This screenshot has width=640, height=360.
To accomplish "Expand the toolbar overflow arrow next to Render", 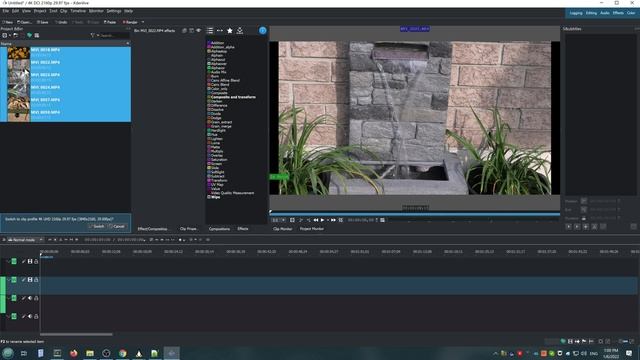I will click(143, 22).
